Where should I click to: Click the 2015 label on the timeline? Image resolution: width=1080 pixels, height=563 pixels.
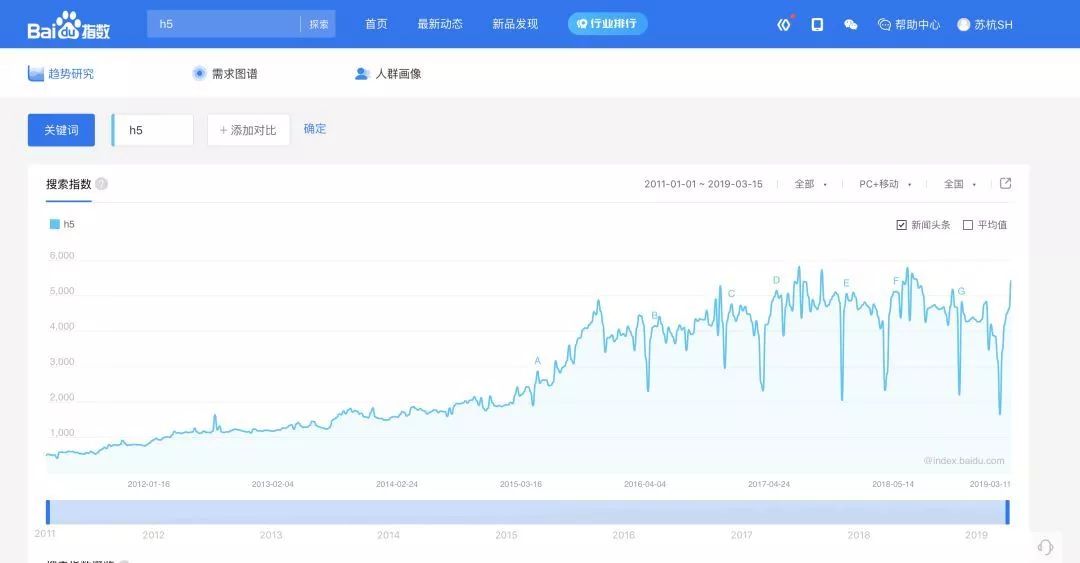[x=506, y=535]
